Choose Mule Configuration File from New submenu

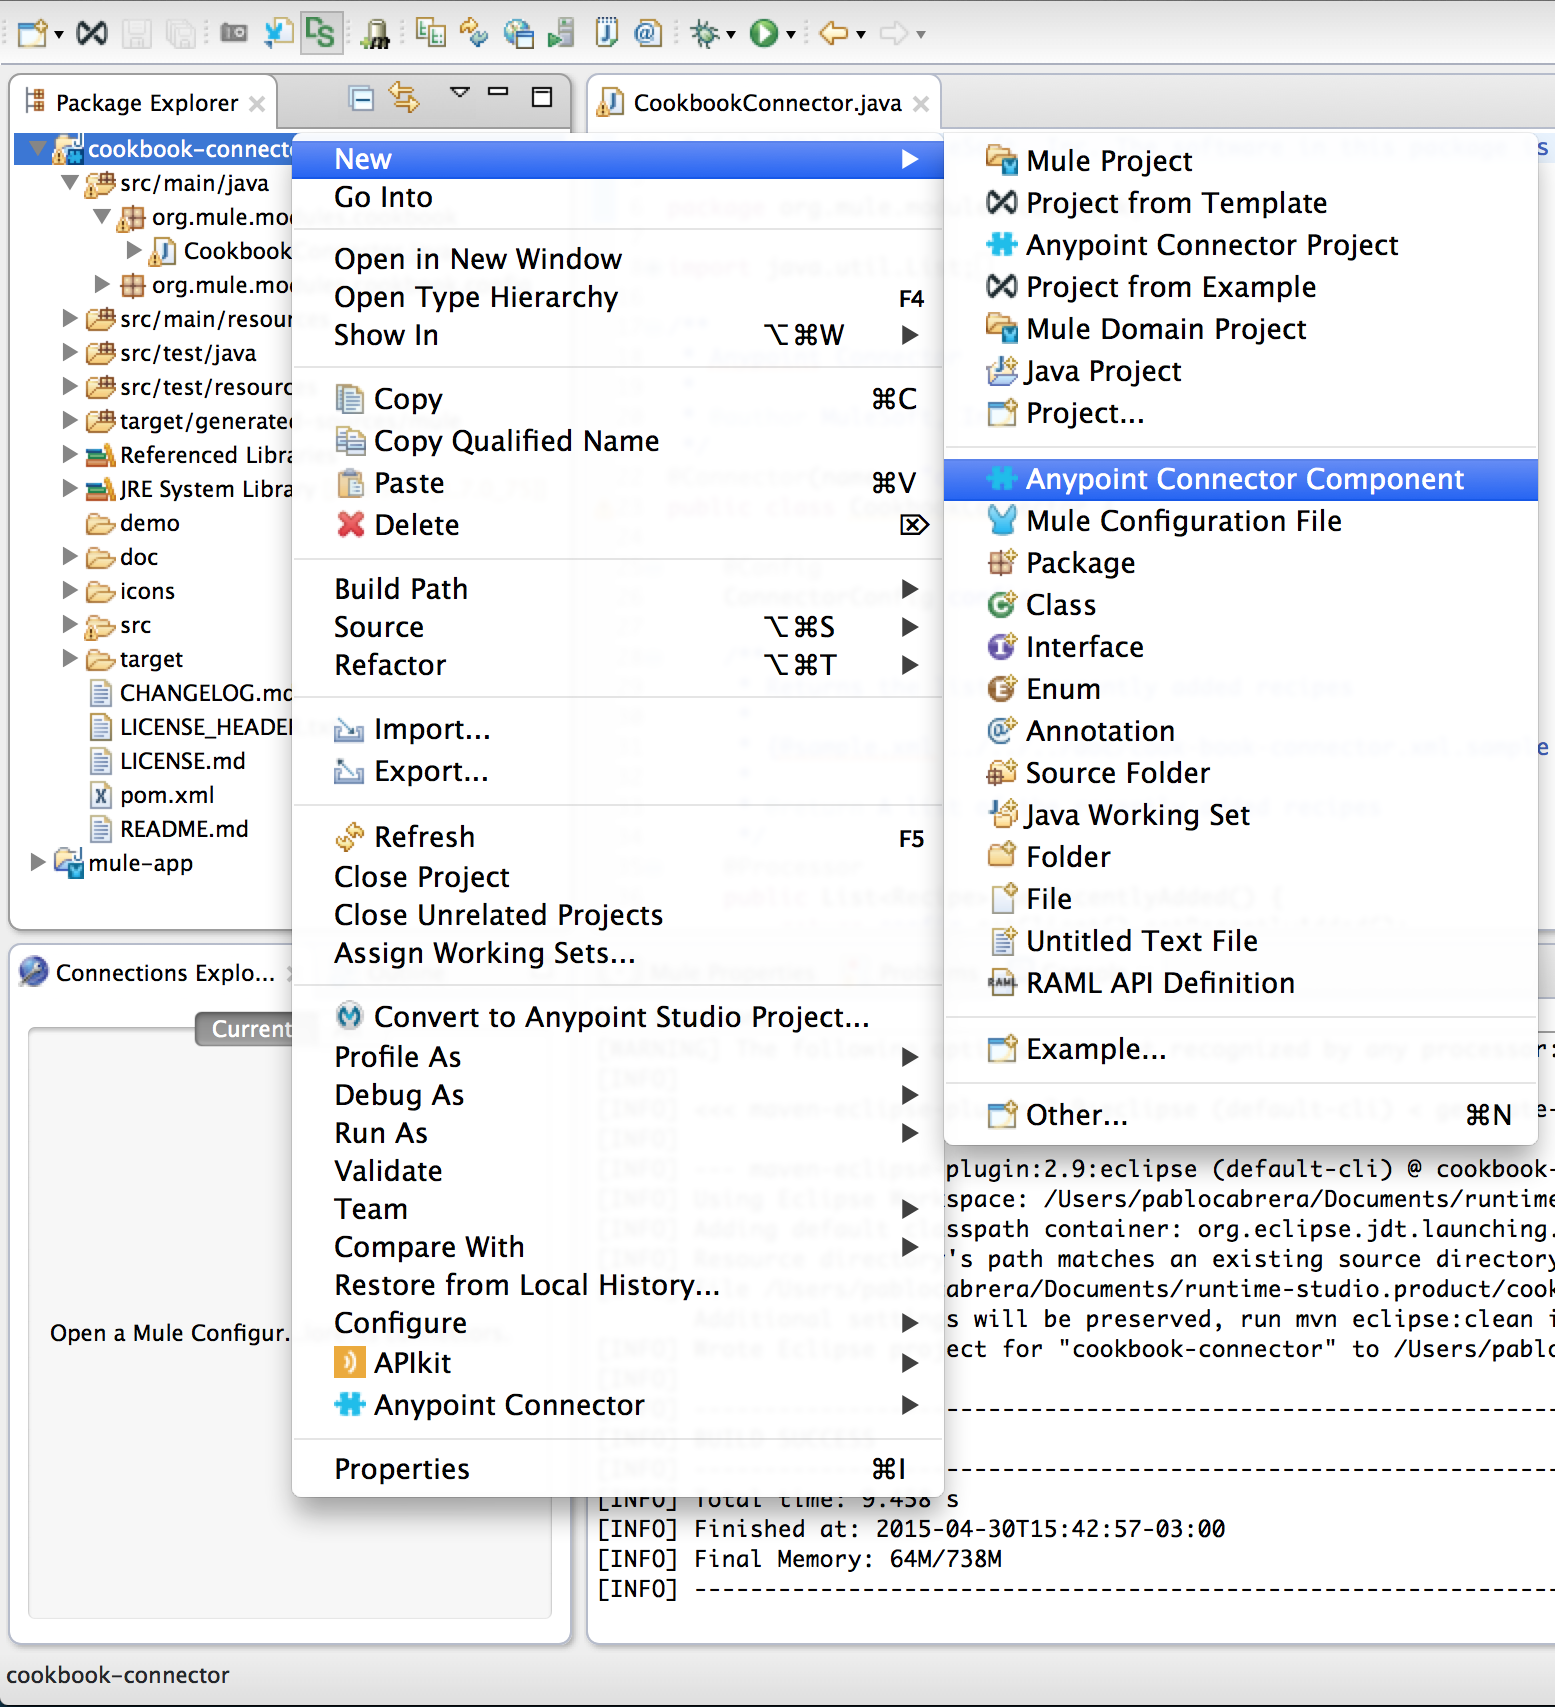click(1183, 521)
